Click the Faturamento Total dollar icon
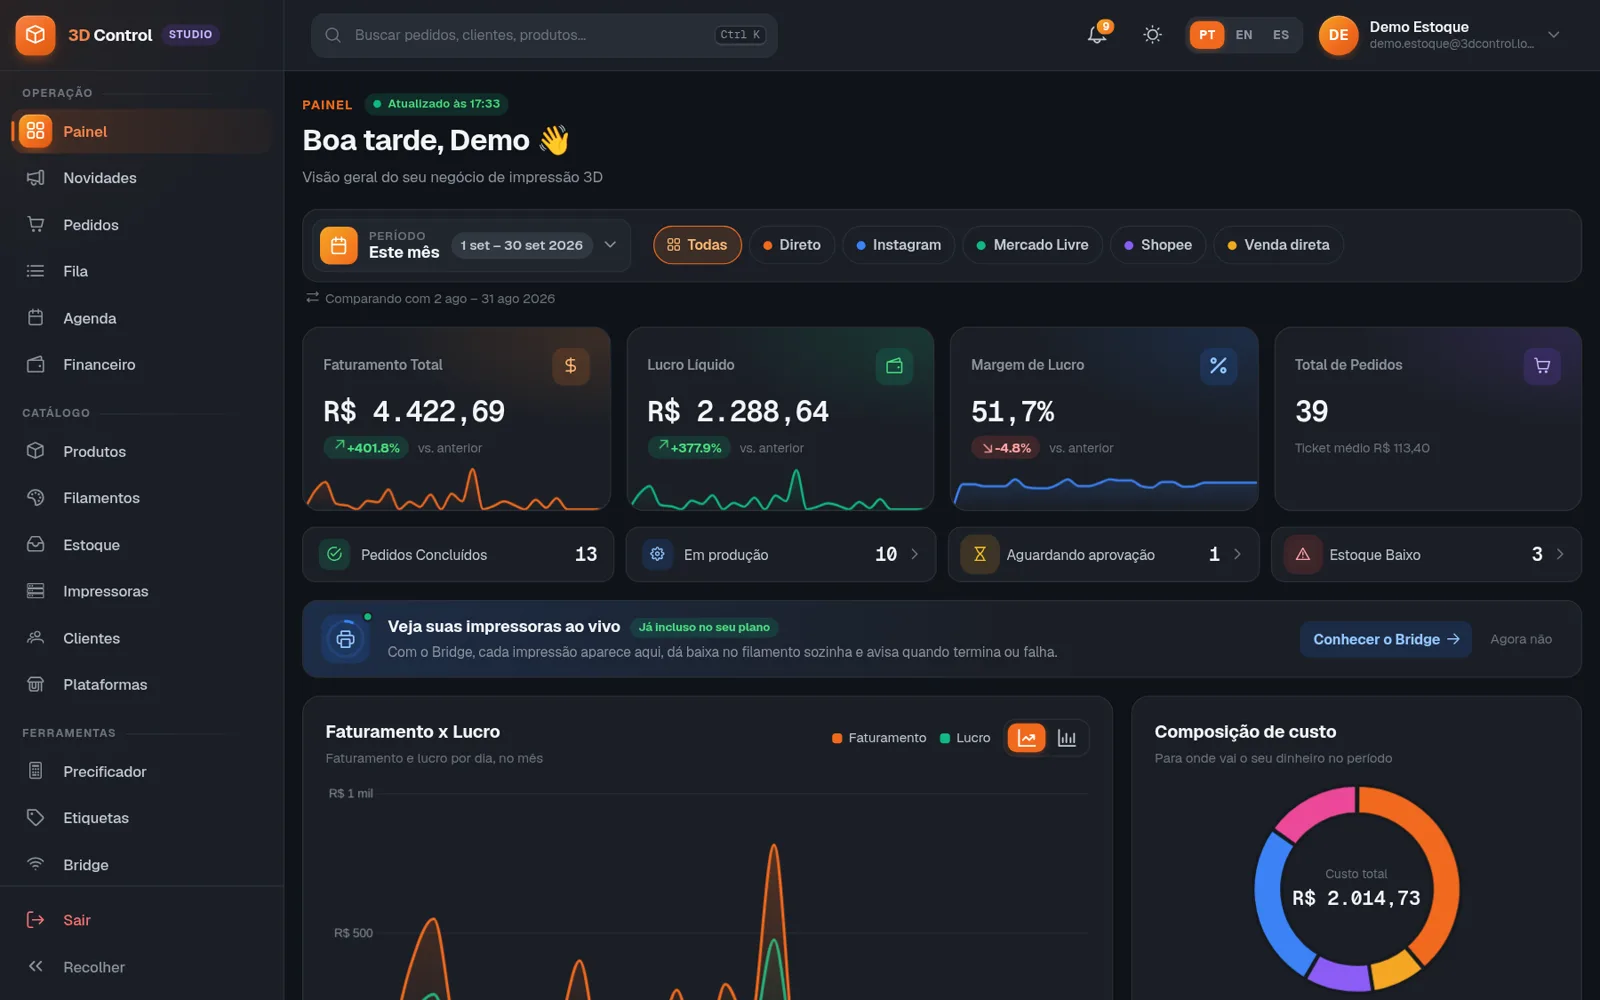The height and width of the screenshot is (1000, 1600). click(x=570, y=366)
